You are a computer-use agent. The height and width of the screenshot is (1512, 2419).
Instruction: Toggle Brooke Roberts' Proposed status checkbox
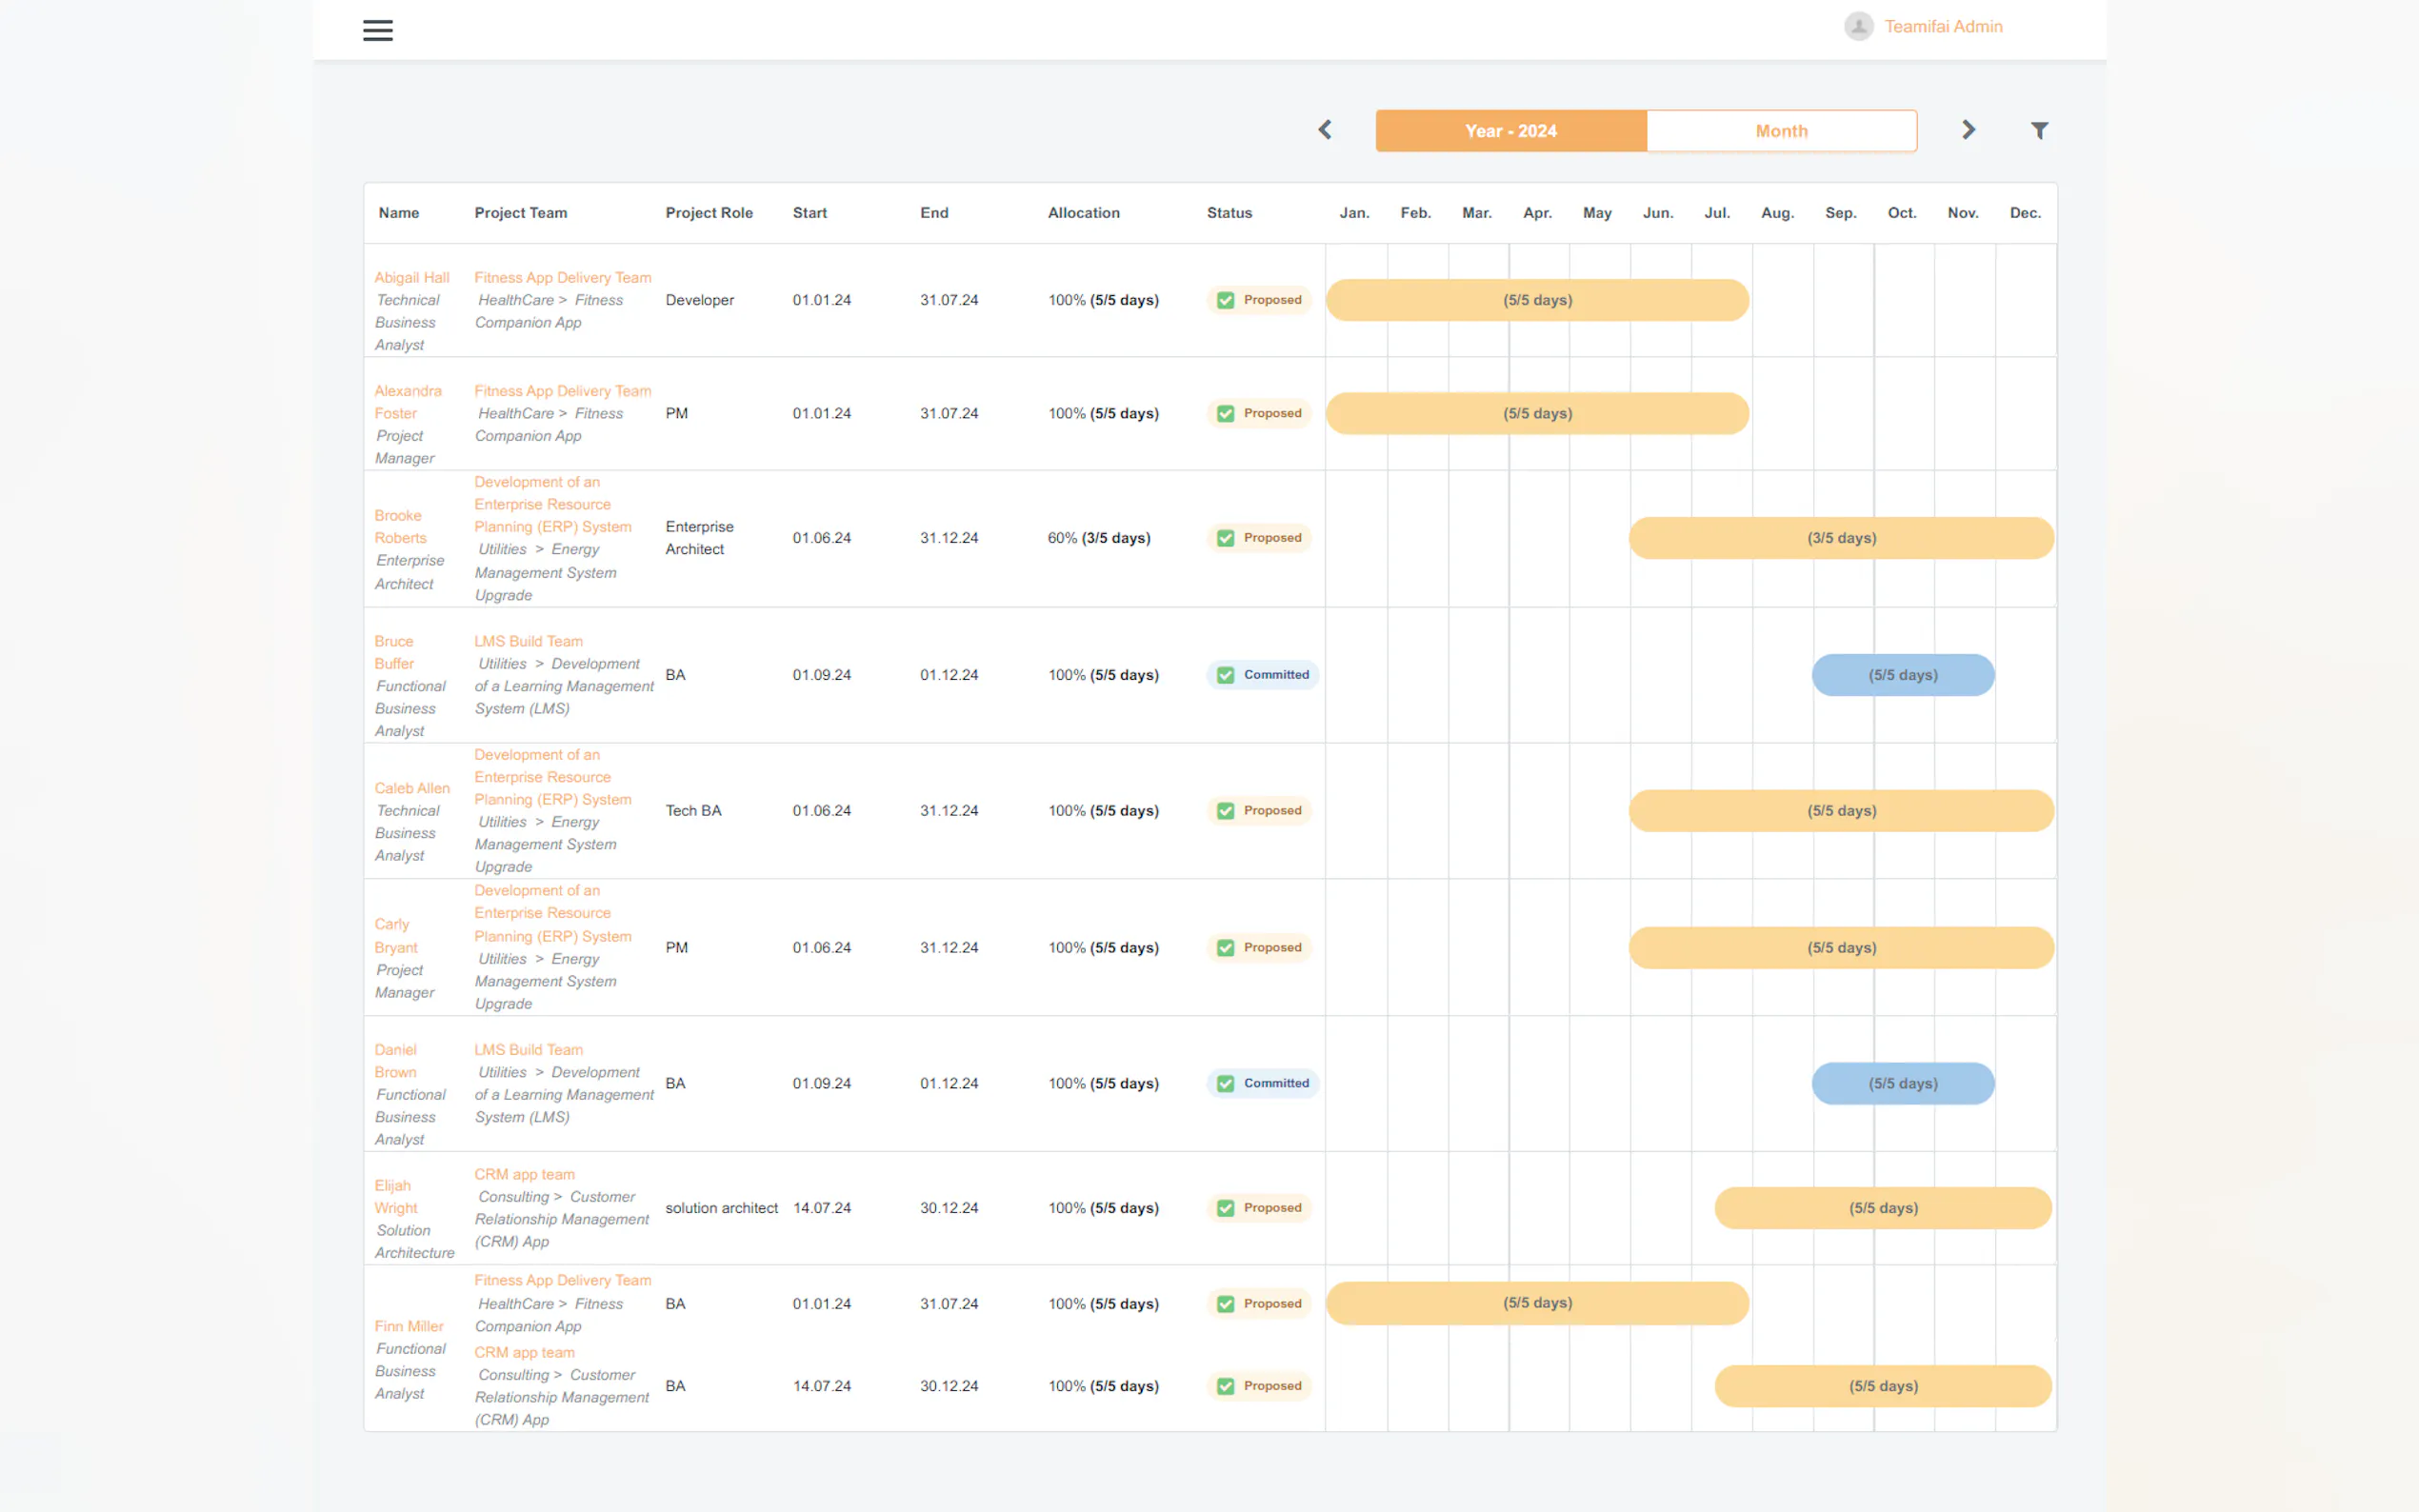click(1225, 538)
